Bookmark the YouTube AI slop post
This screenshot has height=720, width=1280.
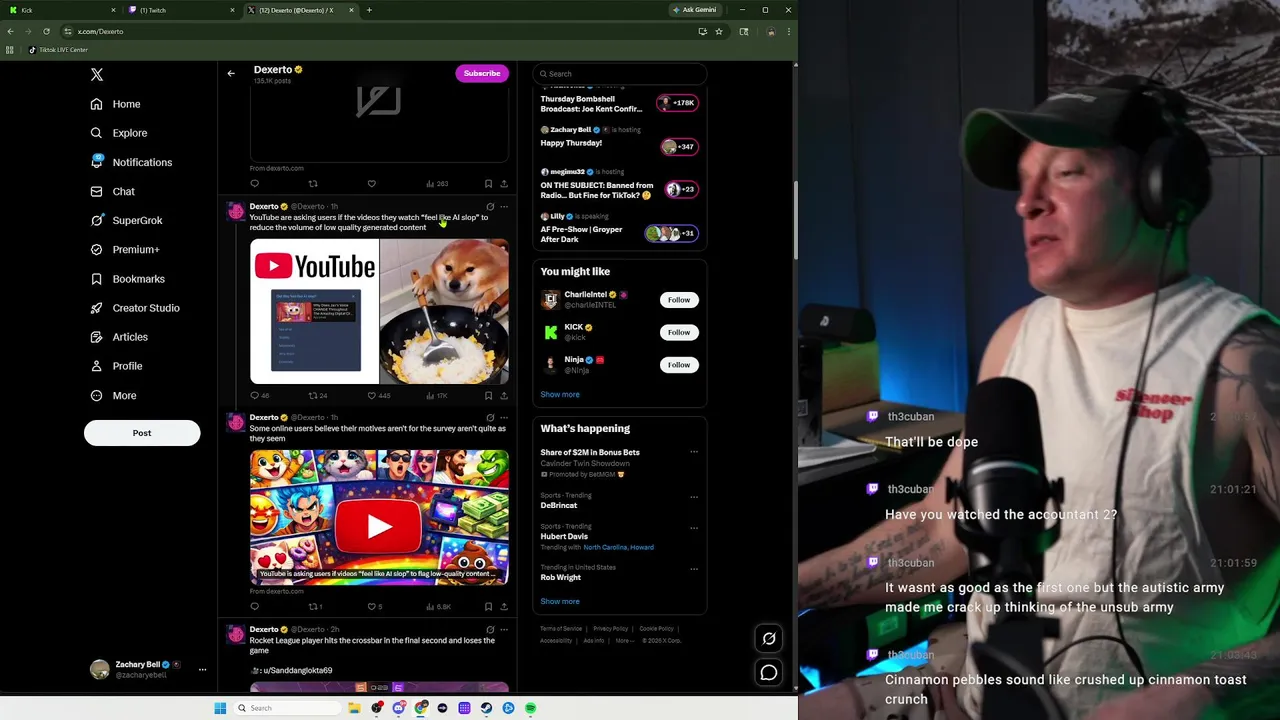(488, 395)
